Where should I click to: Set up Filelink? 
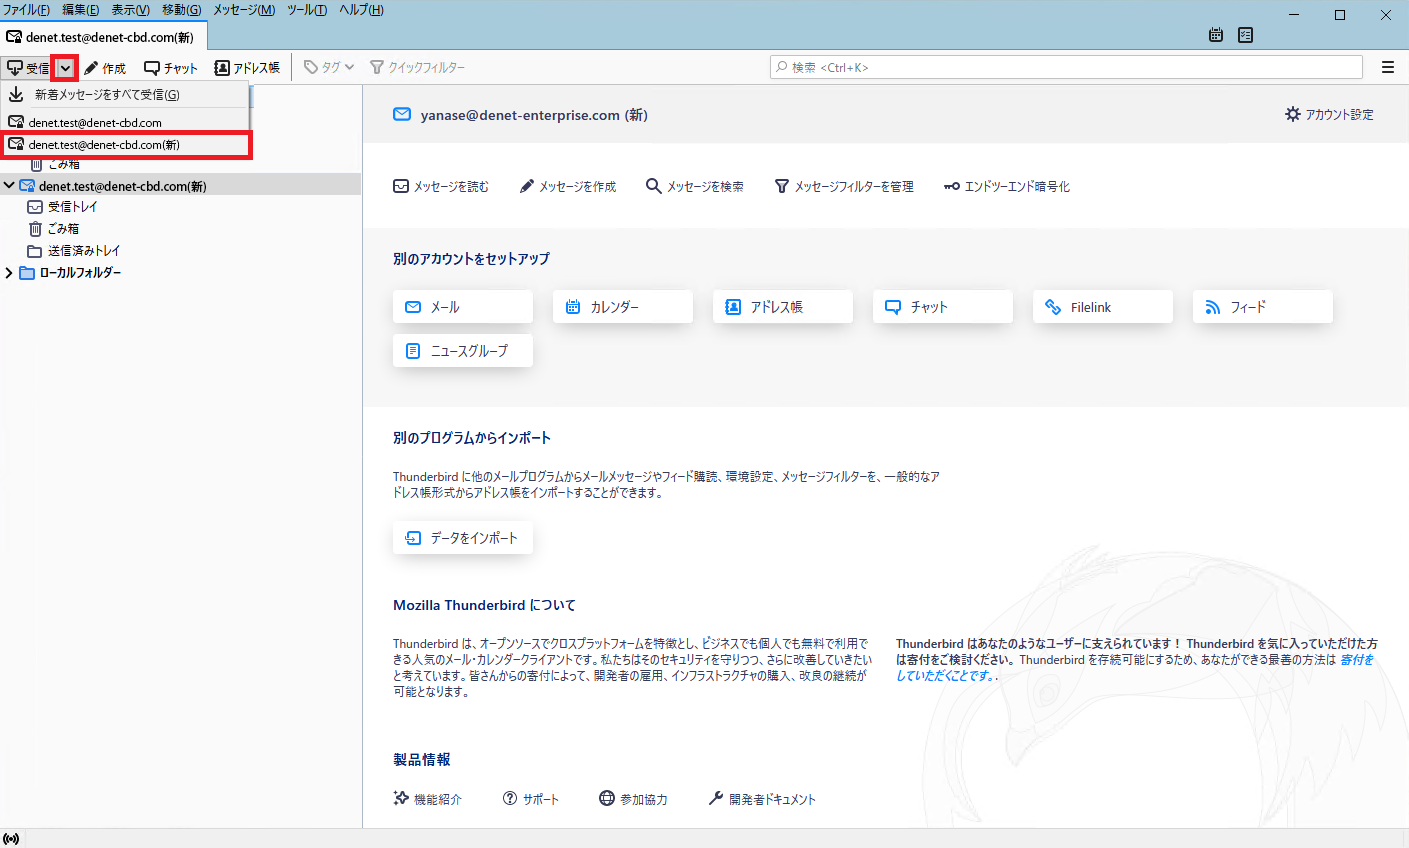pos(1103,307)
